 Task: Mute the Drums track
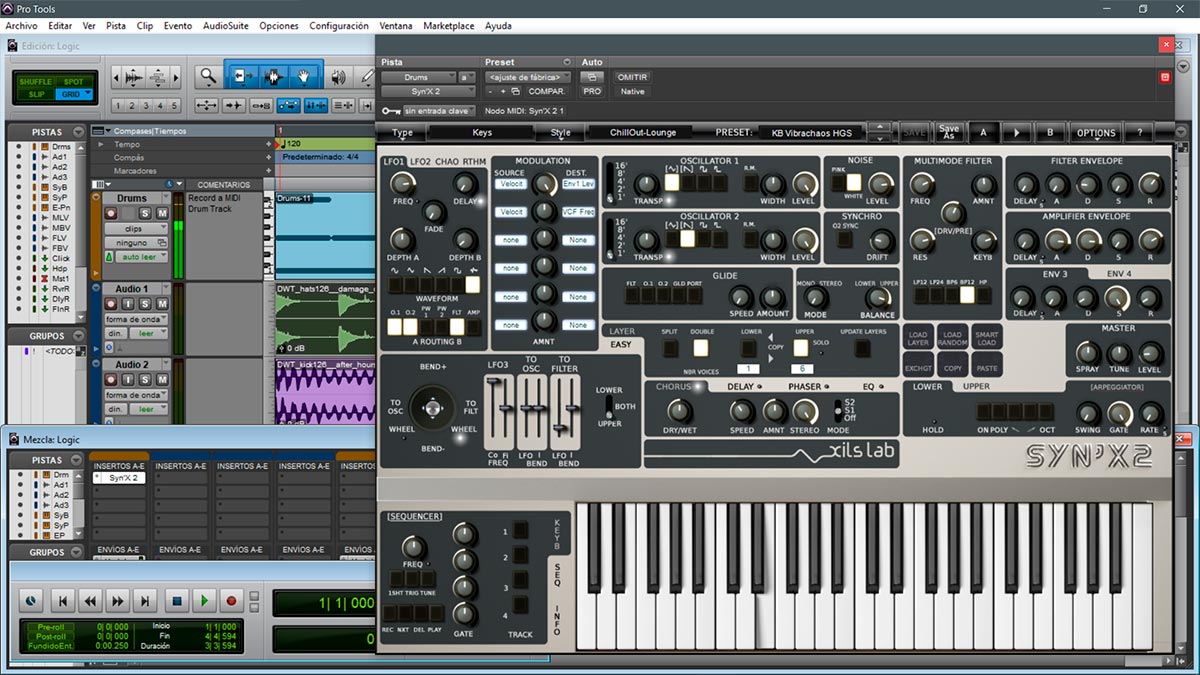161,213
